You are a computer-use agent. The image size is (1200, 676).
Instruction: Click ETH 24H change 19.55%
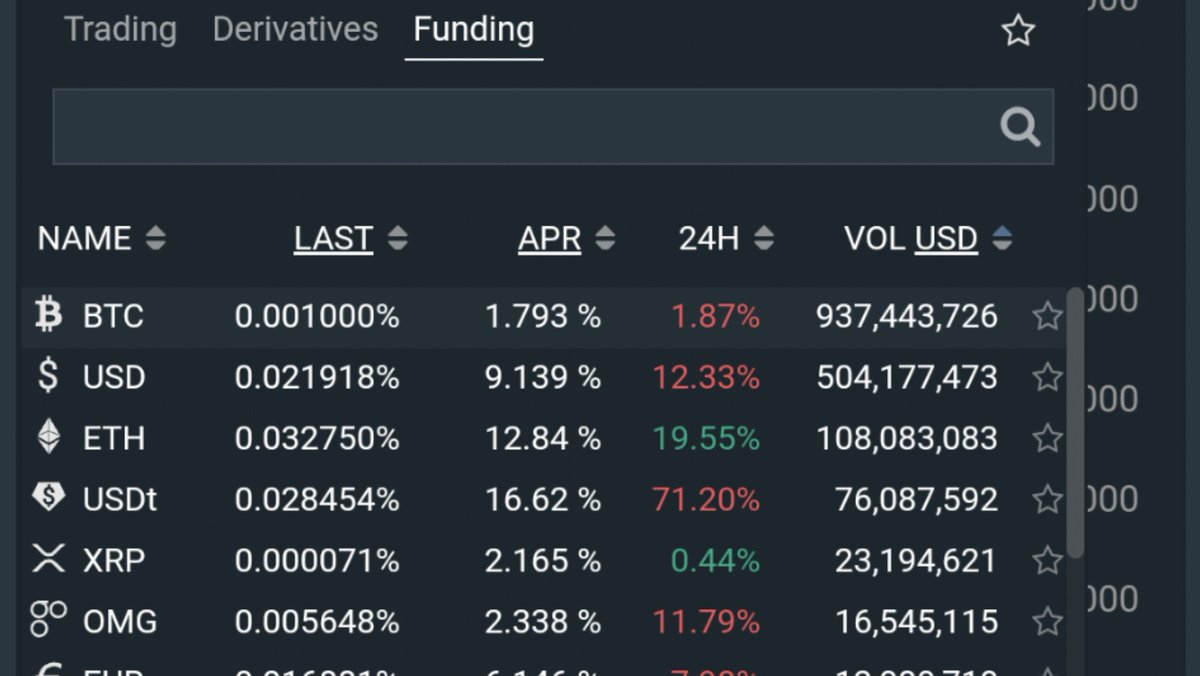706,438
